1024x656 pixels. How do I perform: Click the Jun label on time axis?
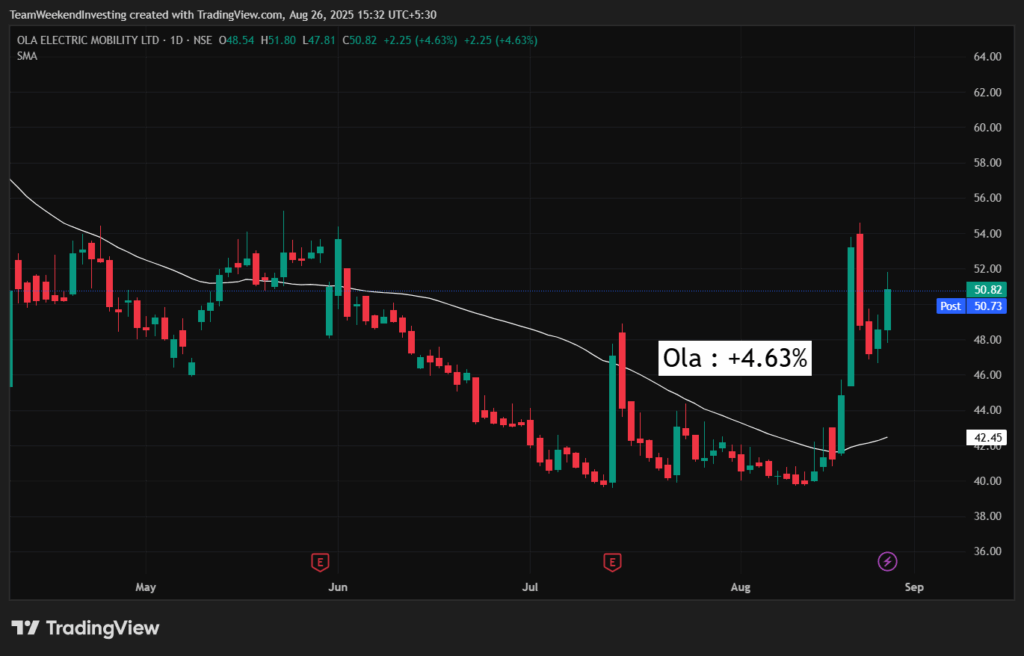click(338, 587)
